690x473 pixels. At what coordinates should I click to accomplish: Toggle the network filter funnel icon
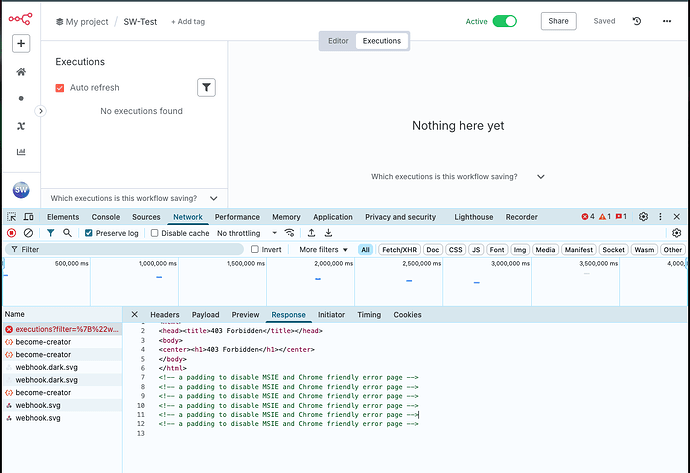coord(51,233)
